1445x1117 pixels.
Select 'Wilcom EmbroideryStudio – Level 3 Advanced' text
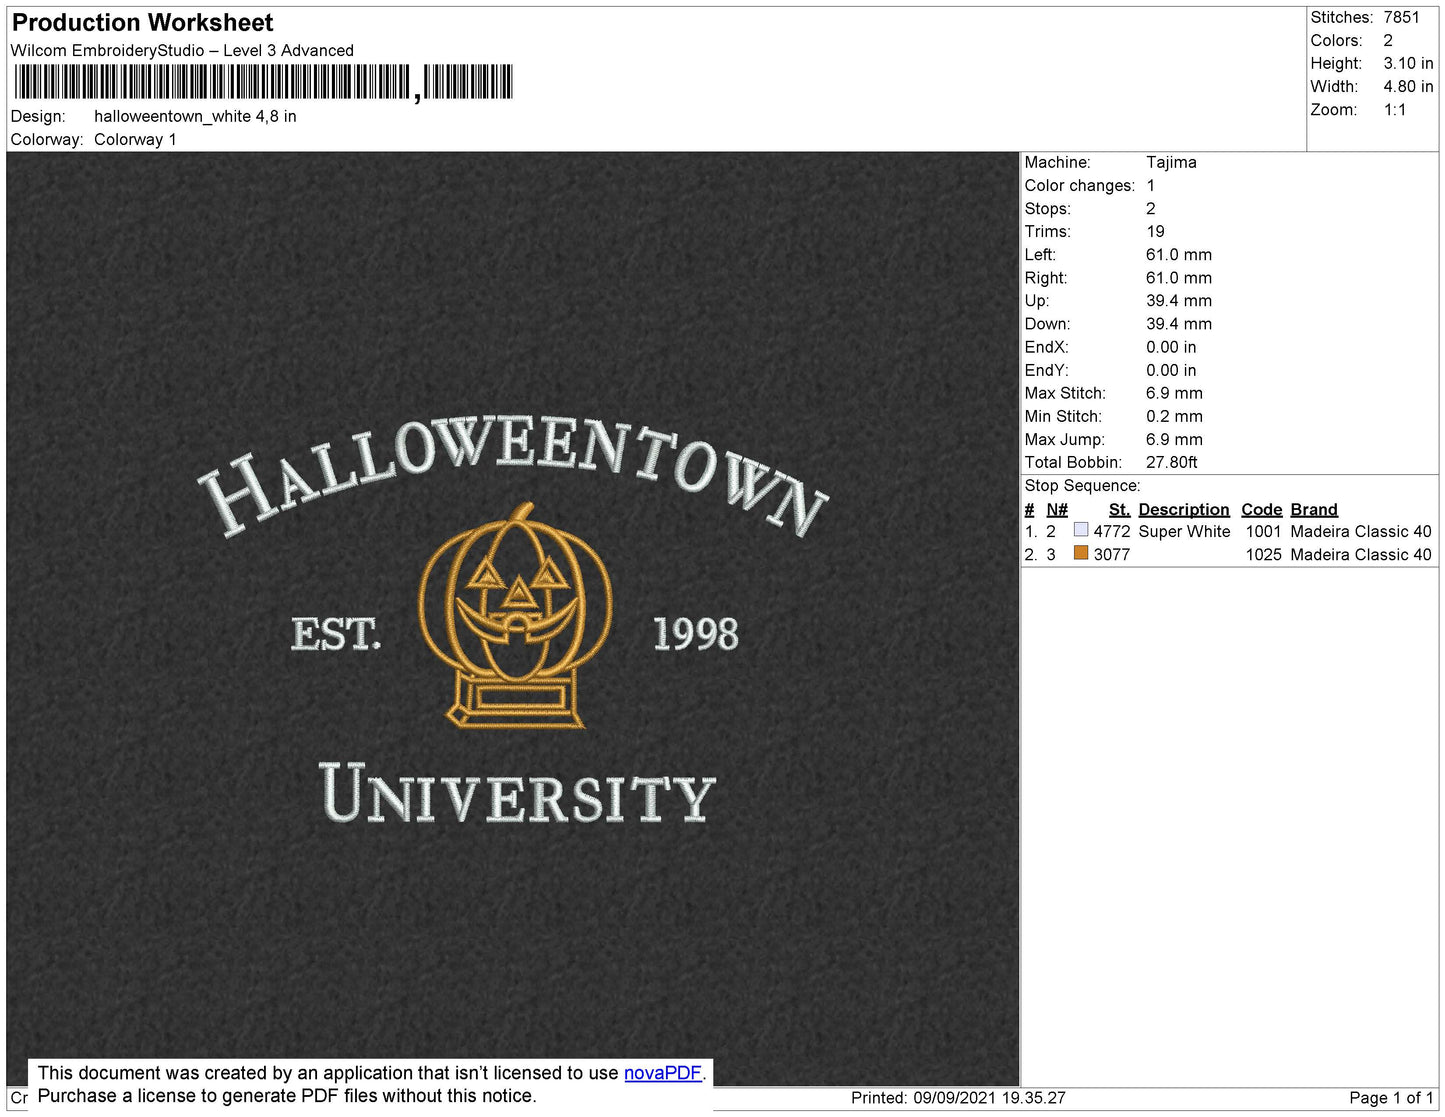(x=182, y=50)
